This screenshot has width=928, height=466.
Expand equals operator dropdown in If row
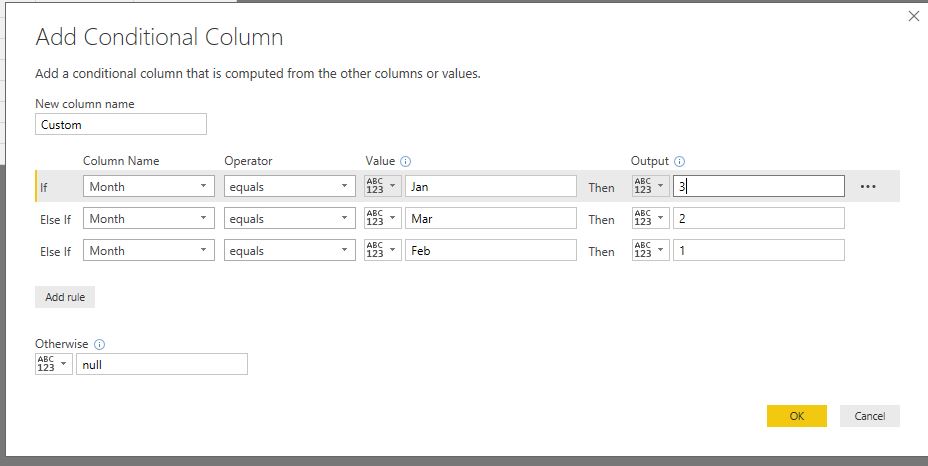289,186
